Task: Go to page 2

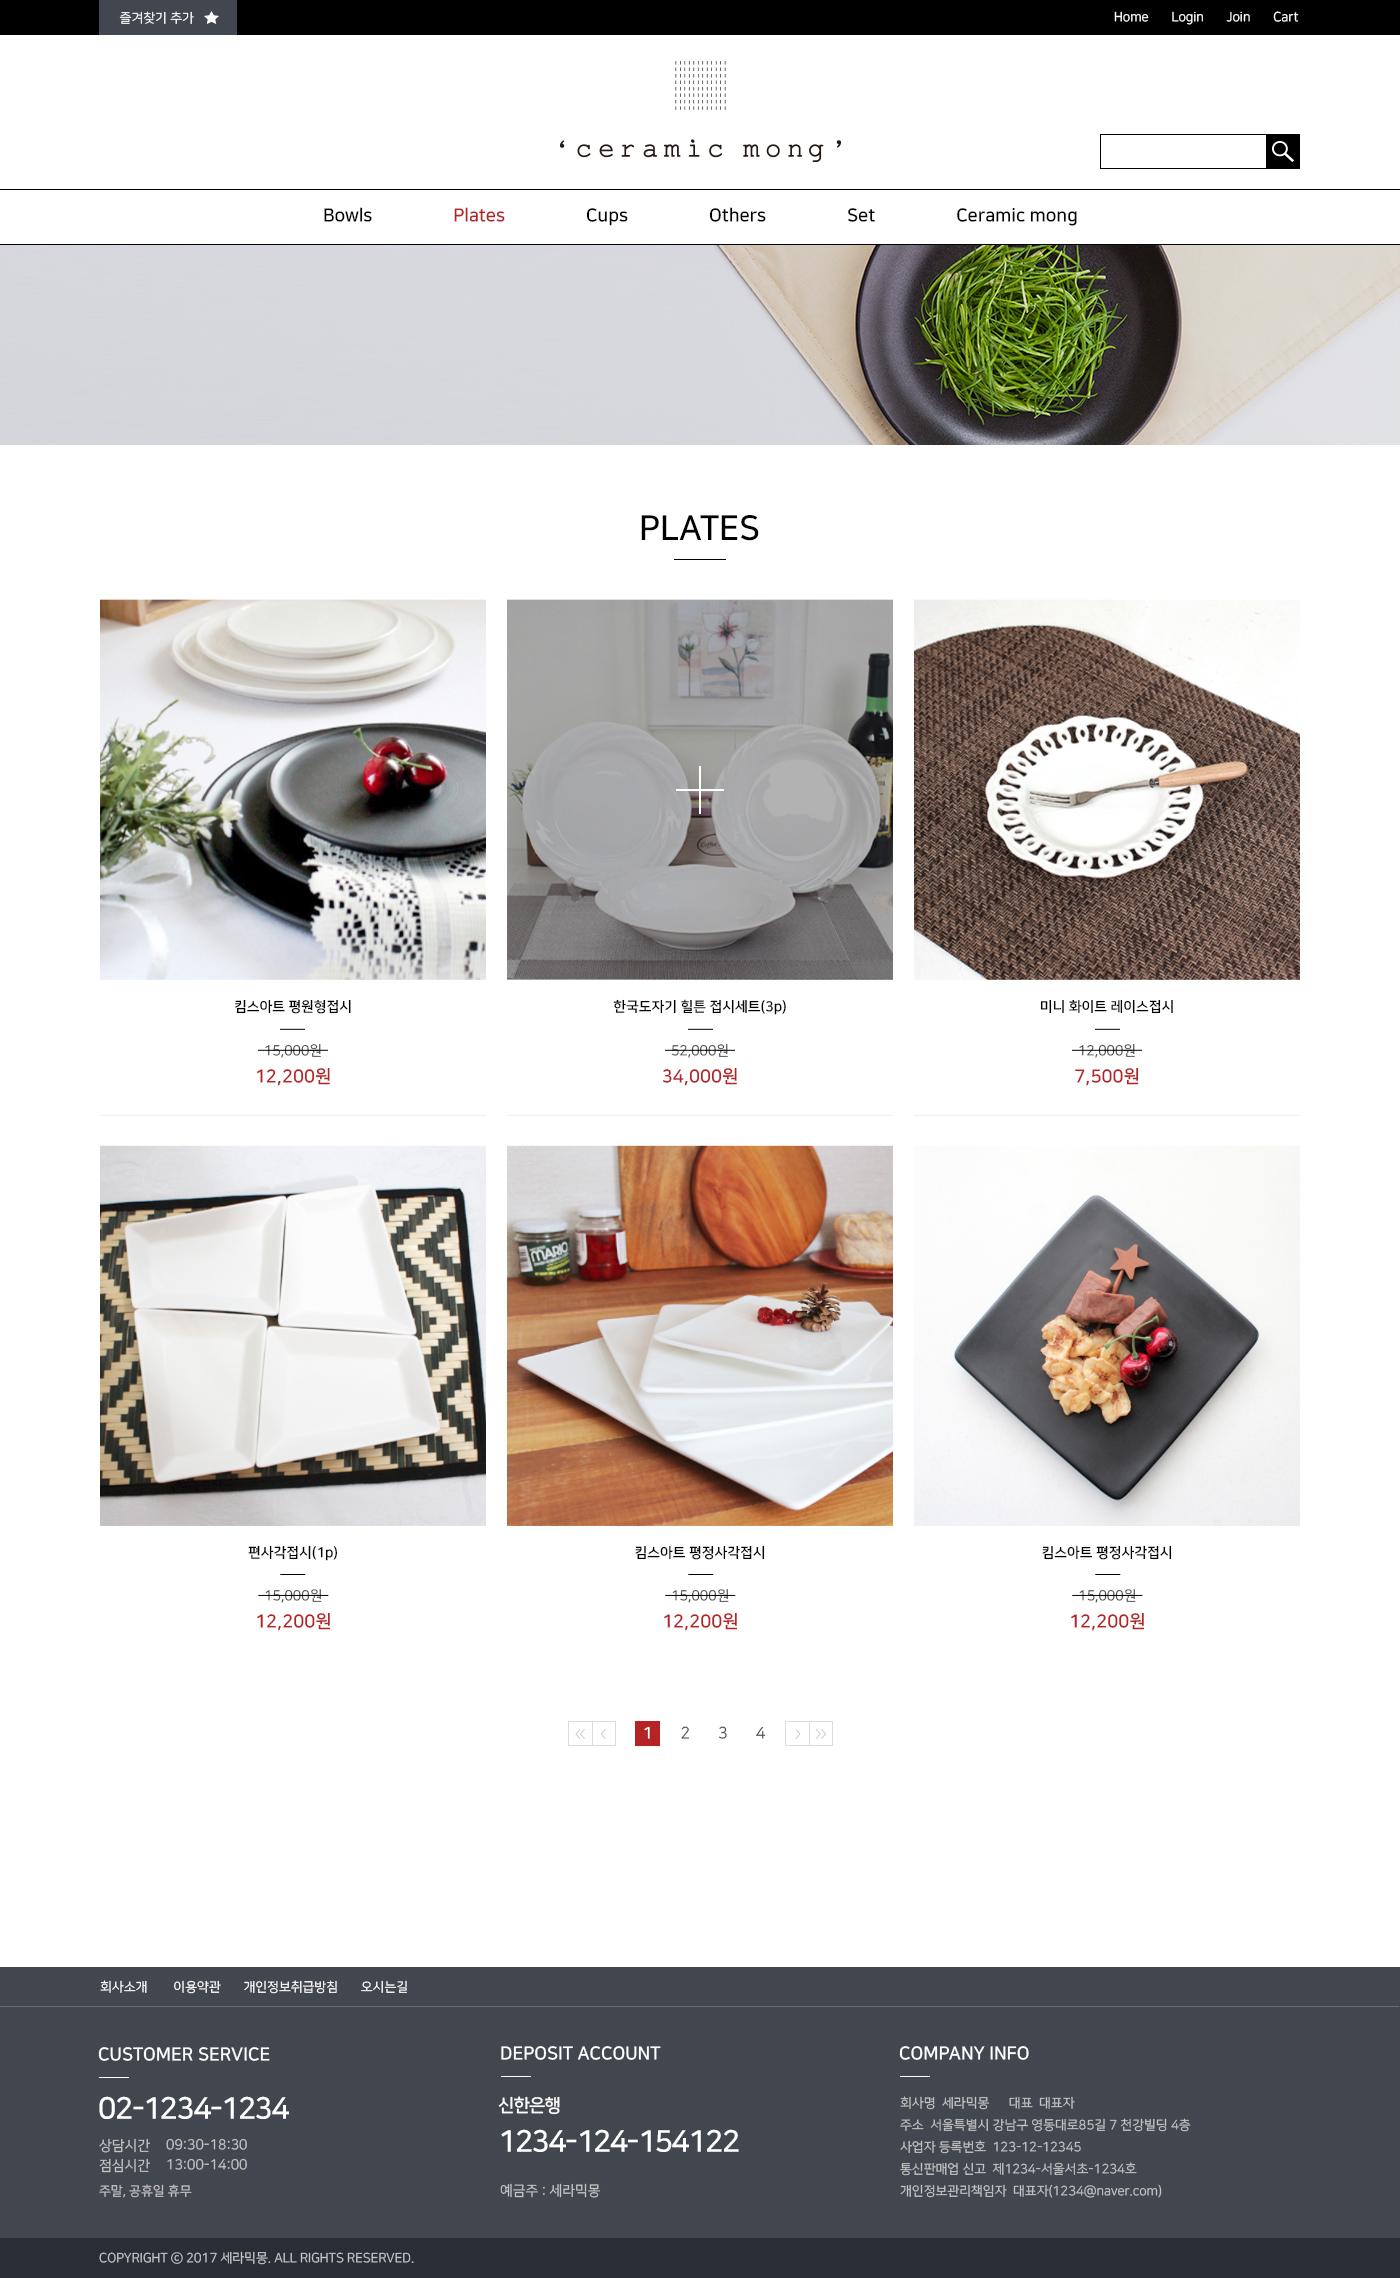Action: point(685,1733)
